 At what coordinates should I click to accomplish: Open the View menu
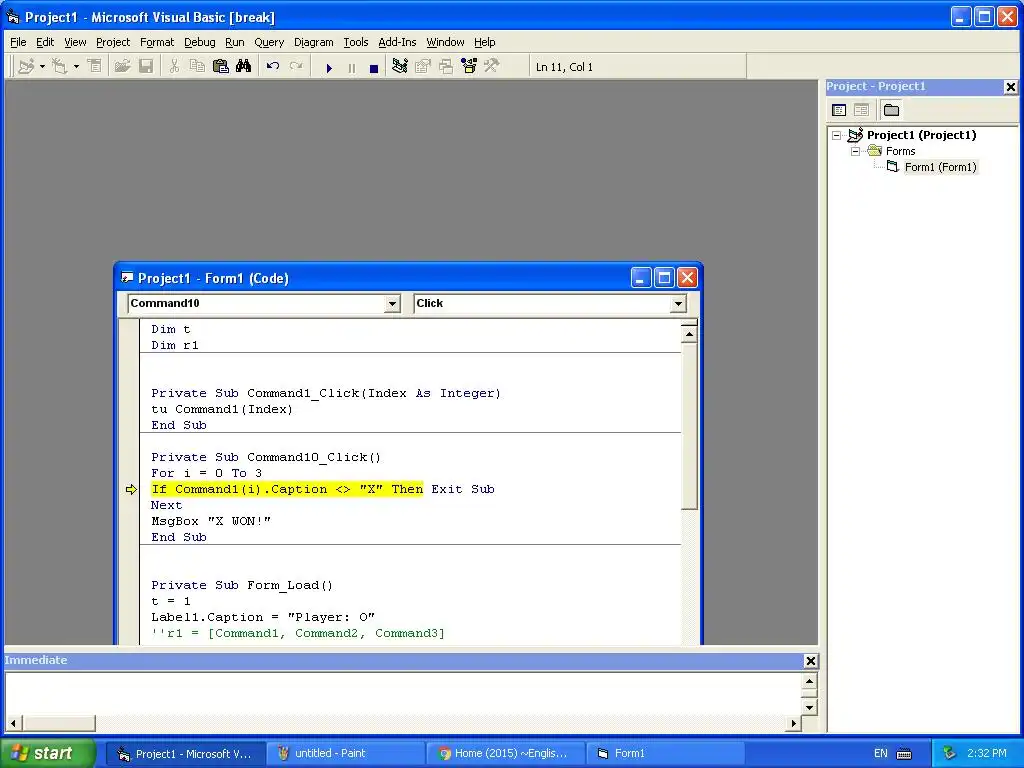75,42
